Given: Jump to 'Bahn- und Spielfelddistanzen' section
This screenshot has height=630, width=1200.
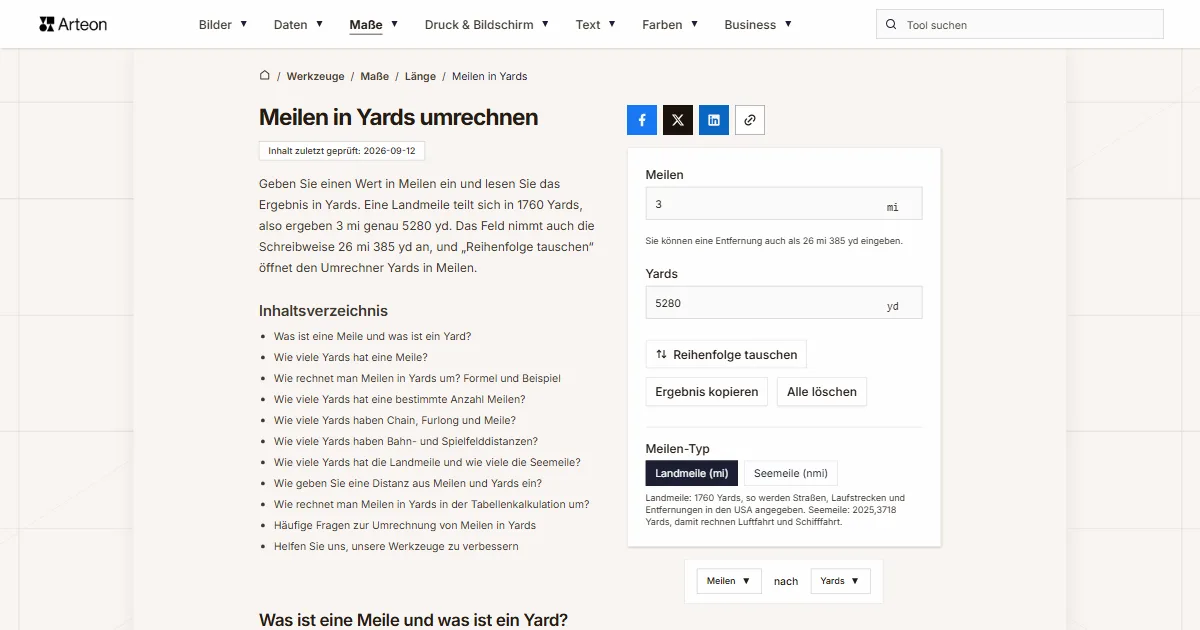Looking at the screenshot, I should 406,441.
